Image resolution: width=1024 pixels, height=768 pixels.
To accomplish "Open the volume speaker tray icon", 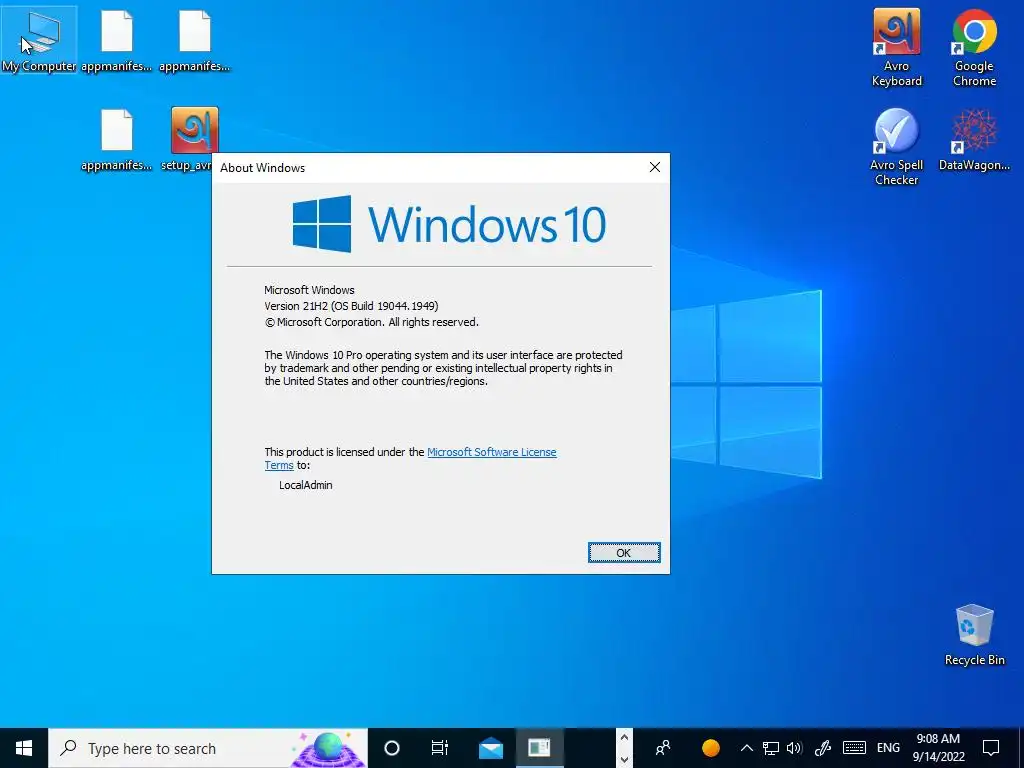I will [794, 748].
